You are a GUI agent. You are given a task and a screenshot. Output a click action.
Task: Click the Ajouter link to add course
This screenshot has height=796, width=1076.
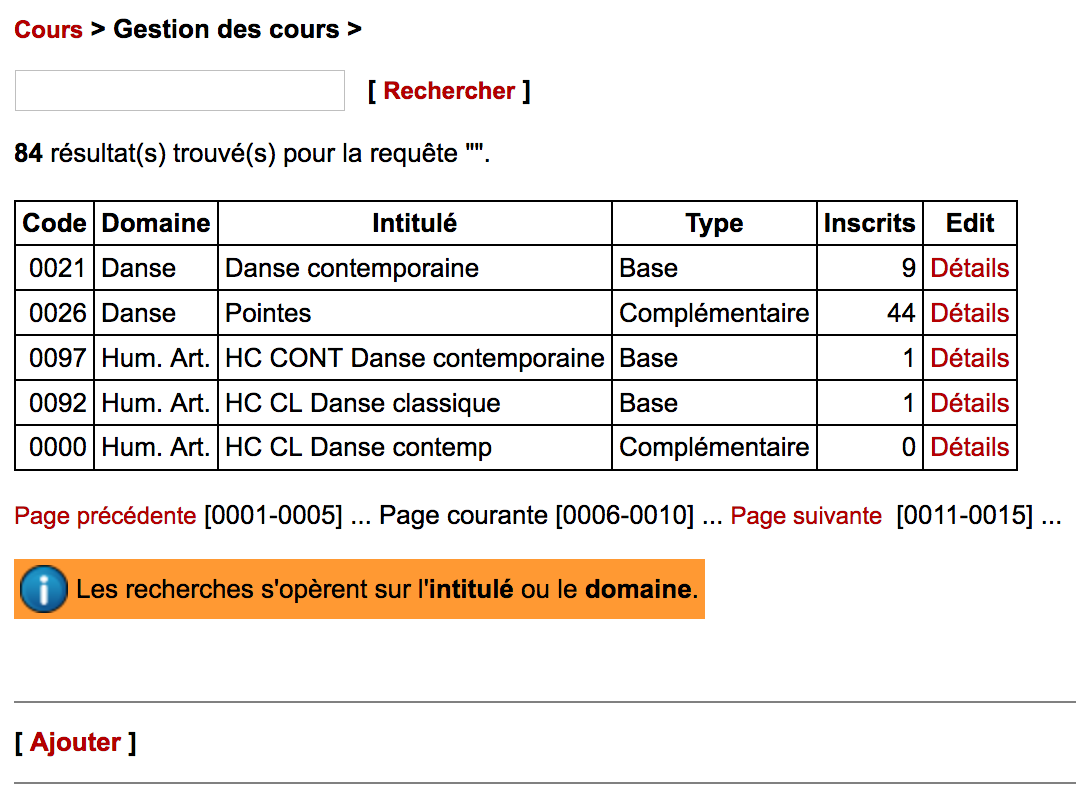tap(76, 742)
